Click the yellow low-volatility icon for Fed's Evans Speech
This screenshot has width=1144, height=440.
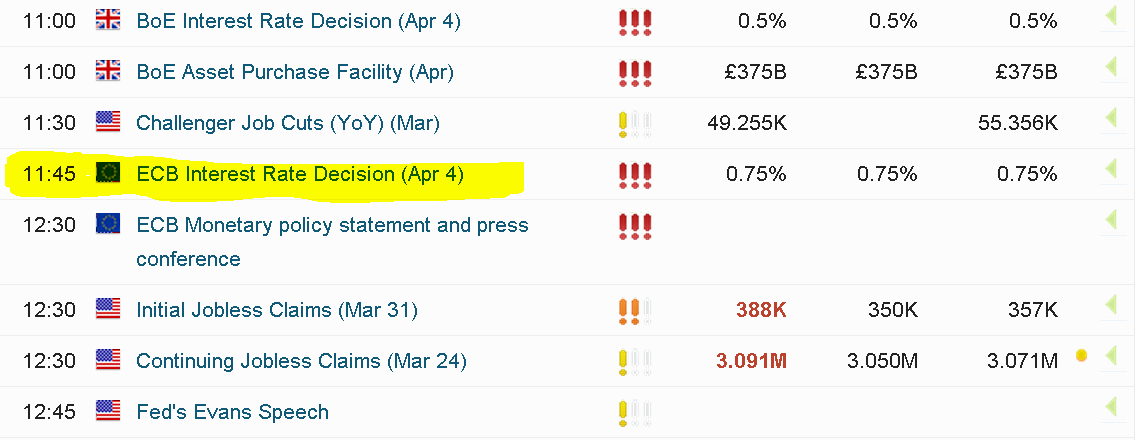click(635, 414)
